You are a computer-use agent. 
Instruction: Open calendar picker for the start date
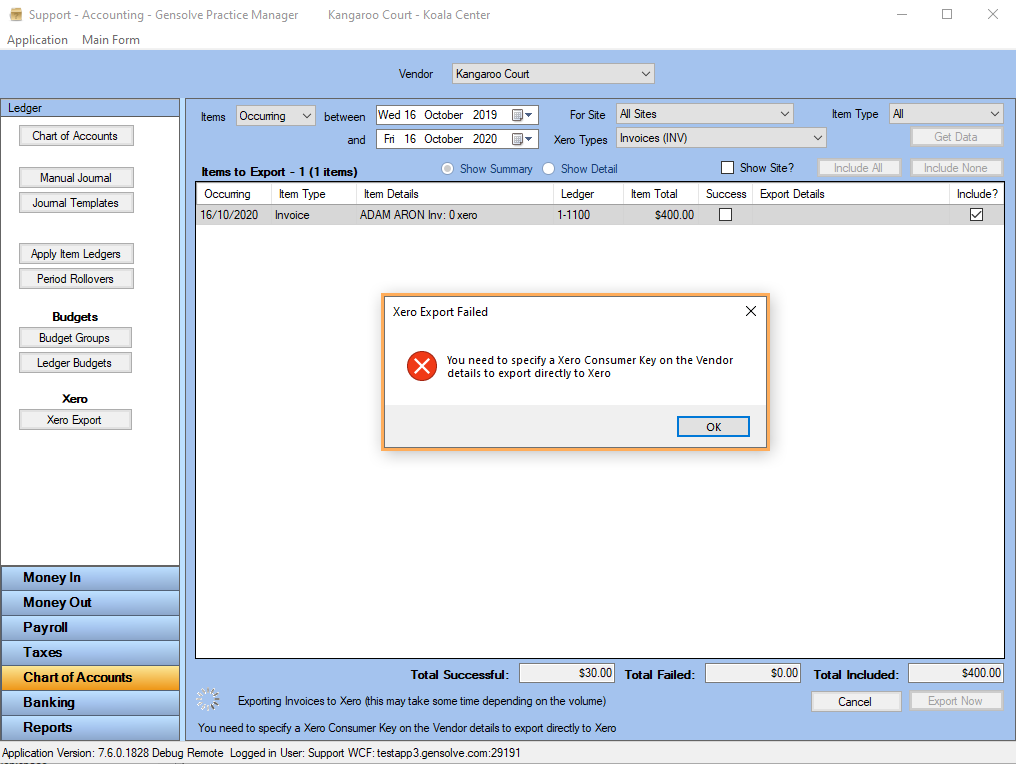pyautogui.click(x=522, y=115)
